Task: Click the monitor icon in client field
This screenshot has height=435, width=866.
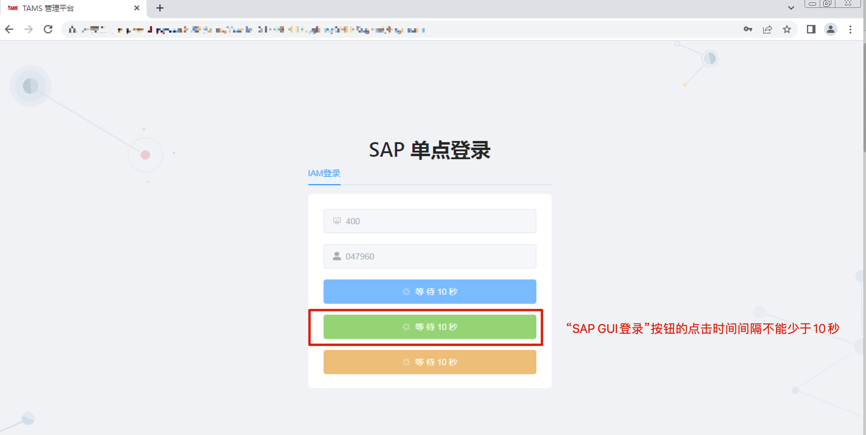Action: point(337,221)
